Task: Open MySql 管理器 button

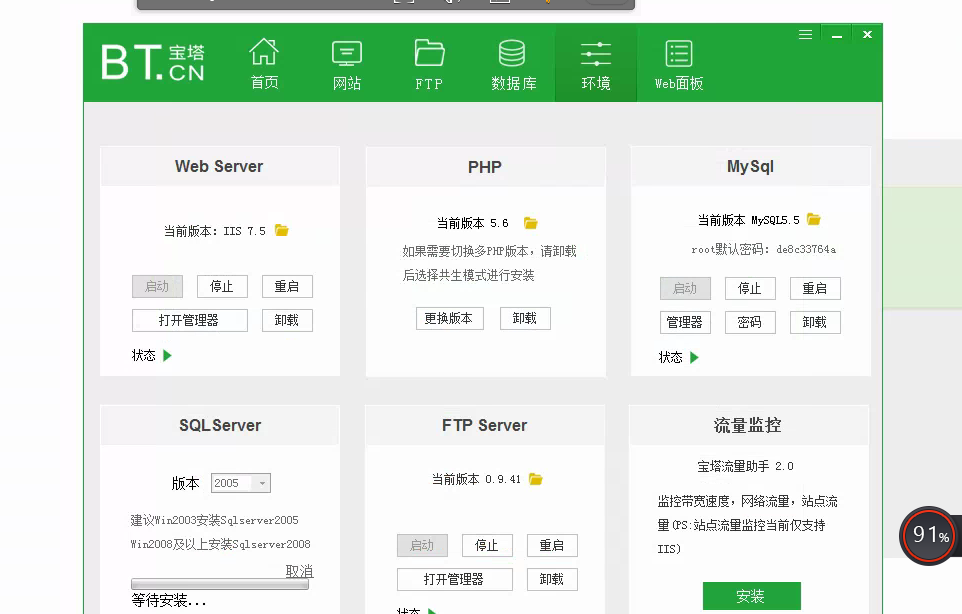Action: (685, 322)
